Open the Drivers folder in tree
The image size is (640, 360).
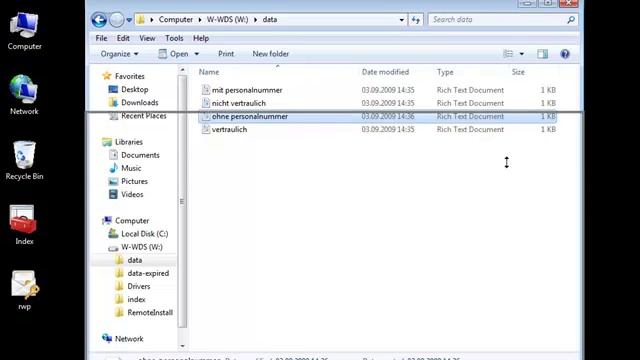point(139,286)
